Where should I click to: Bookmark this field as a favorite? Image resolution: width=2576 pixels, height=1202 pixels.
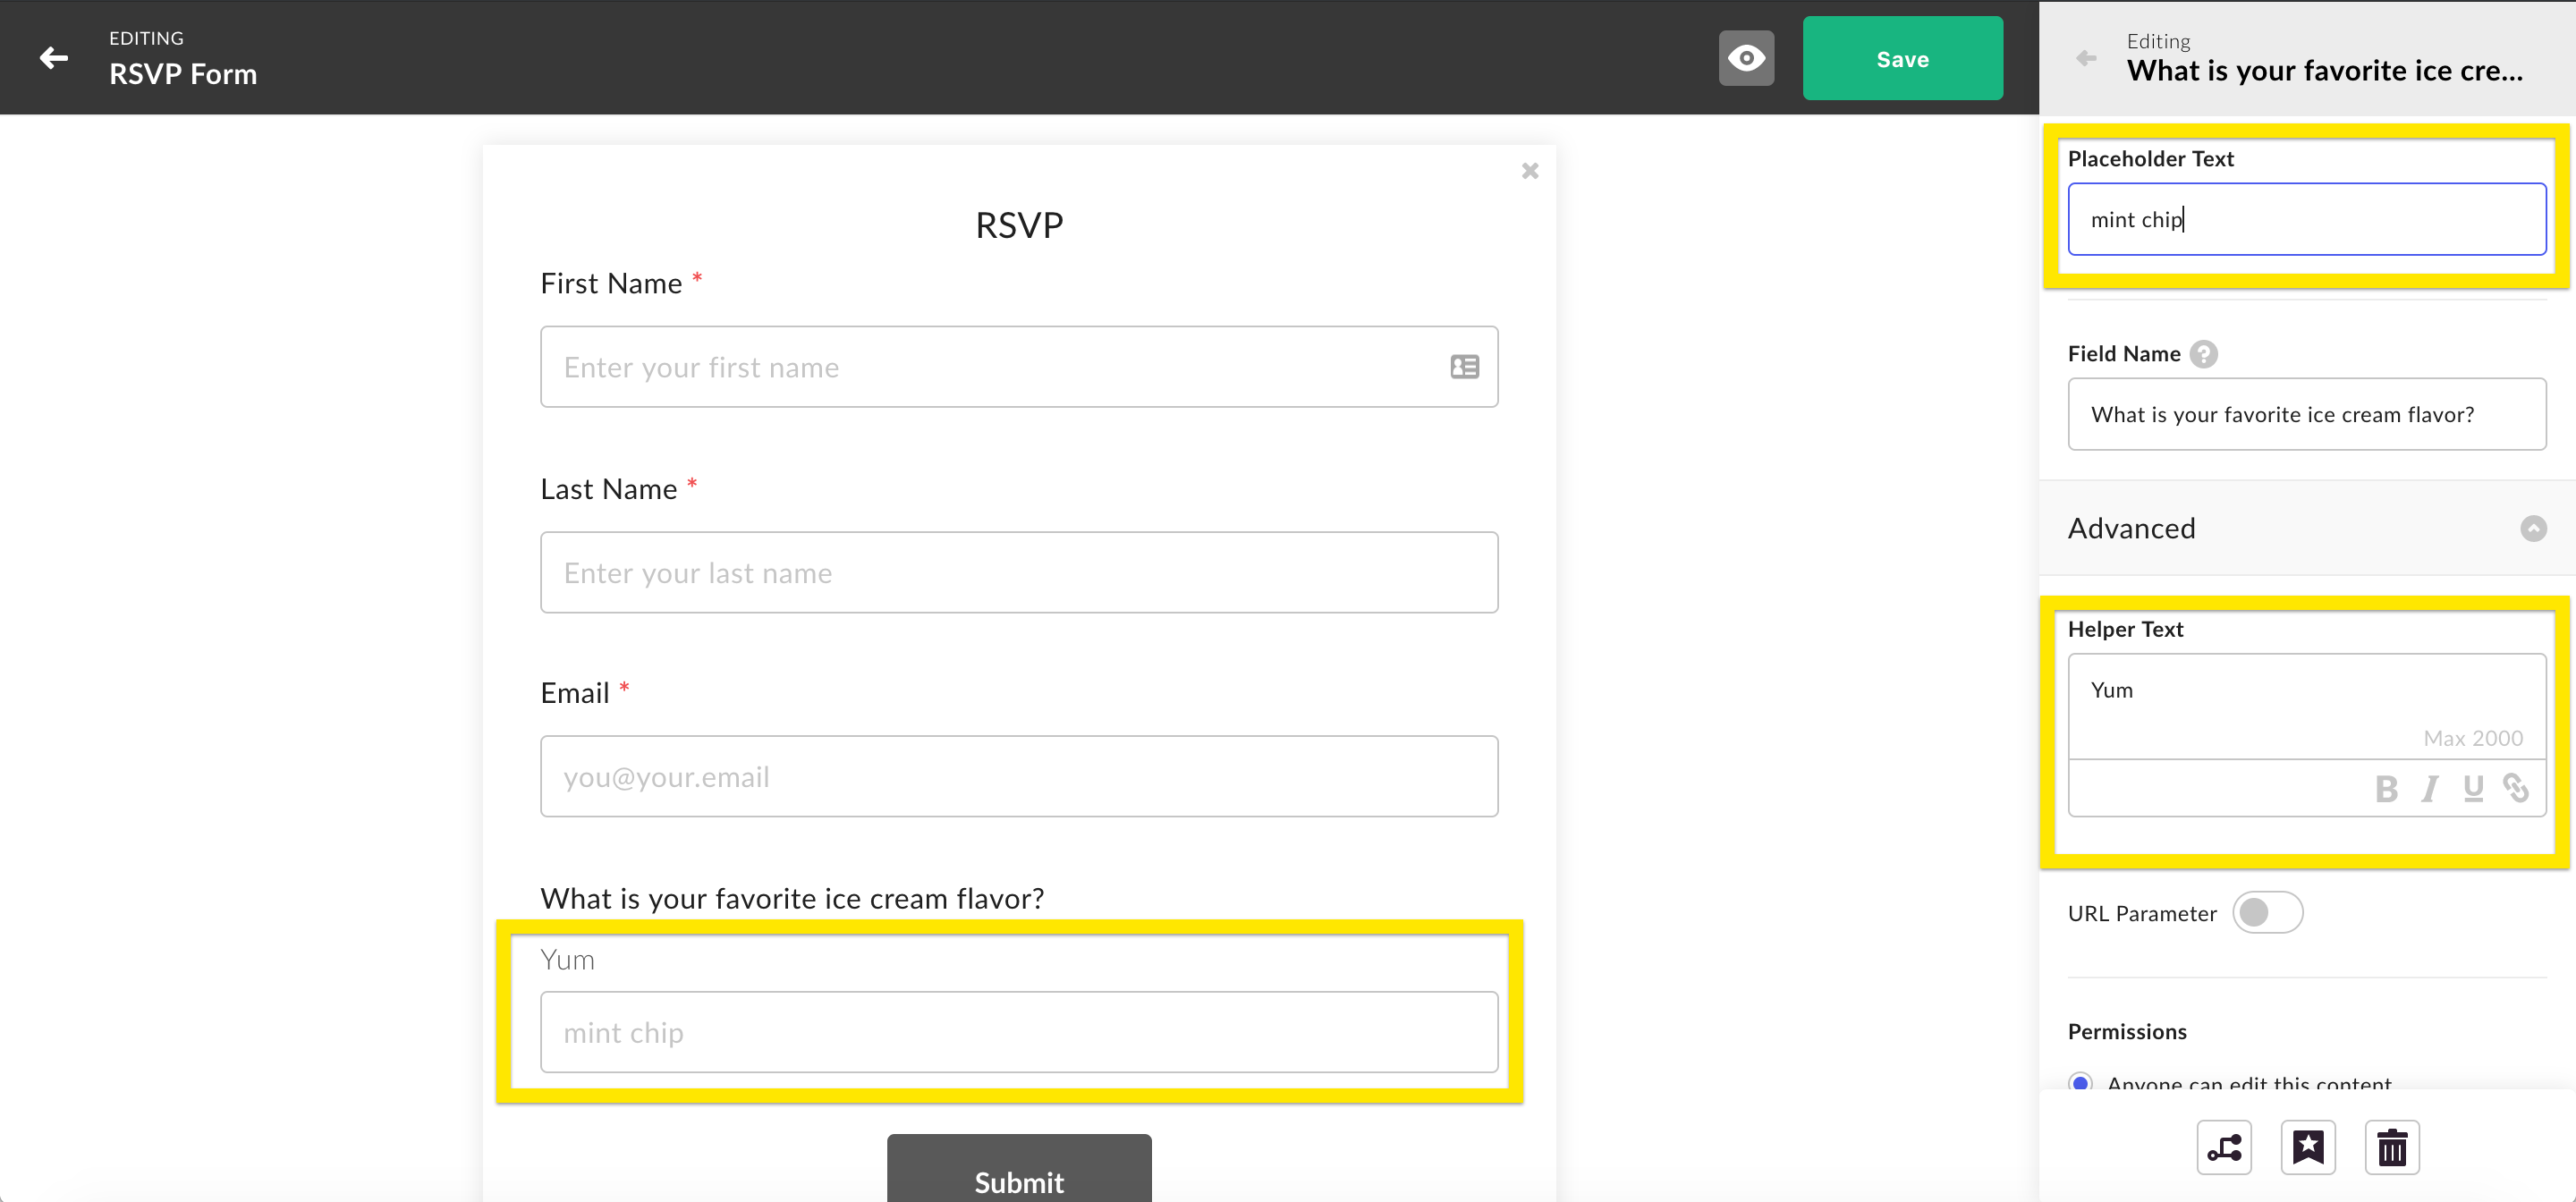(2309, 1147)
